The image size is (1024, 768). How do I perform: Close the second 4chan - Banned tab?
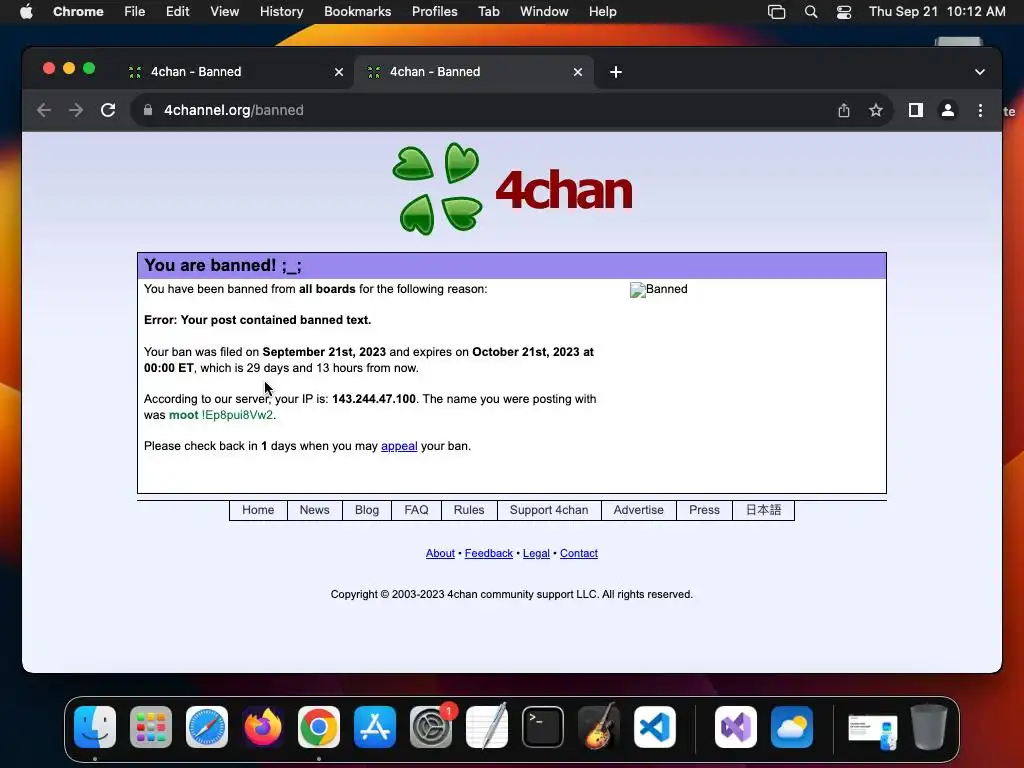click(578, 72)
